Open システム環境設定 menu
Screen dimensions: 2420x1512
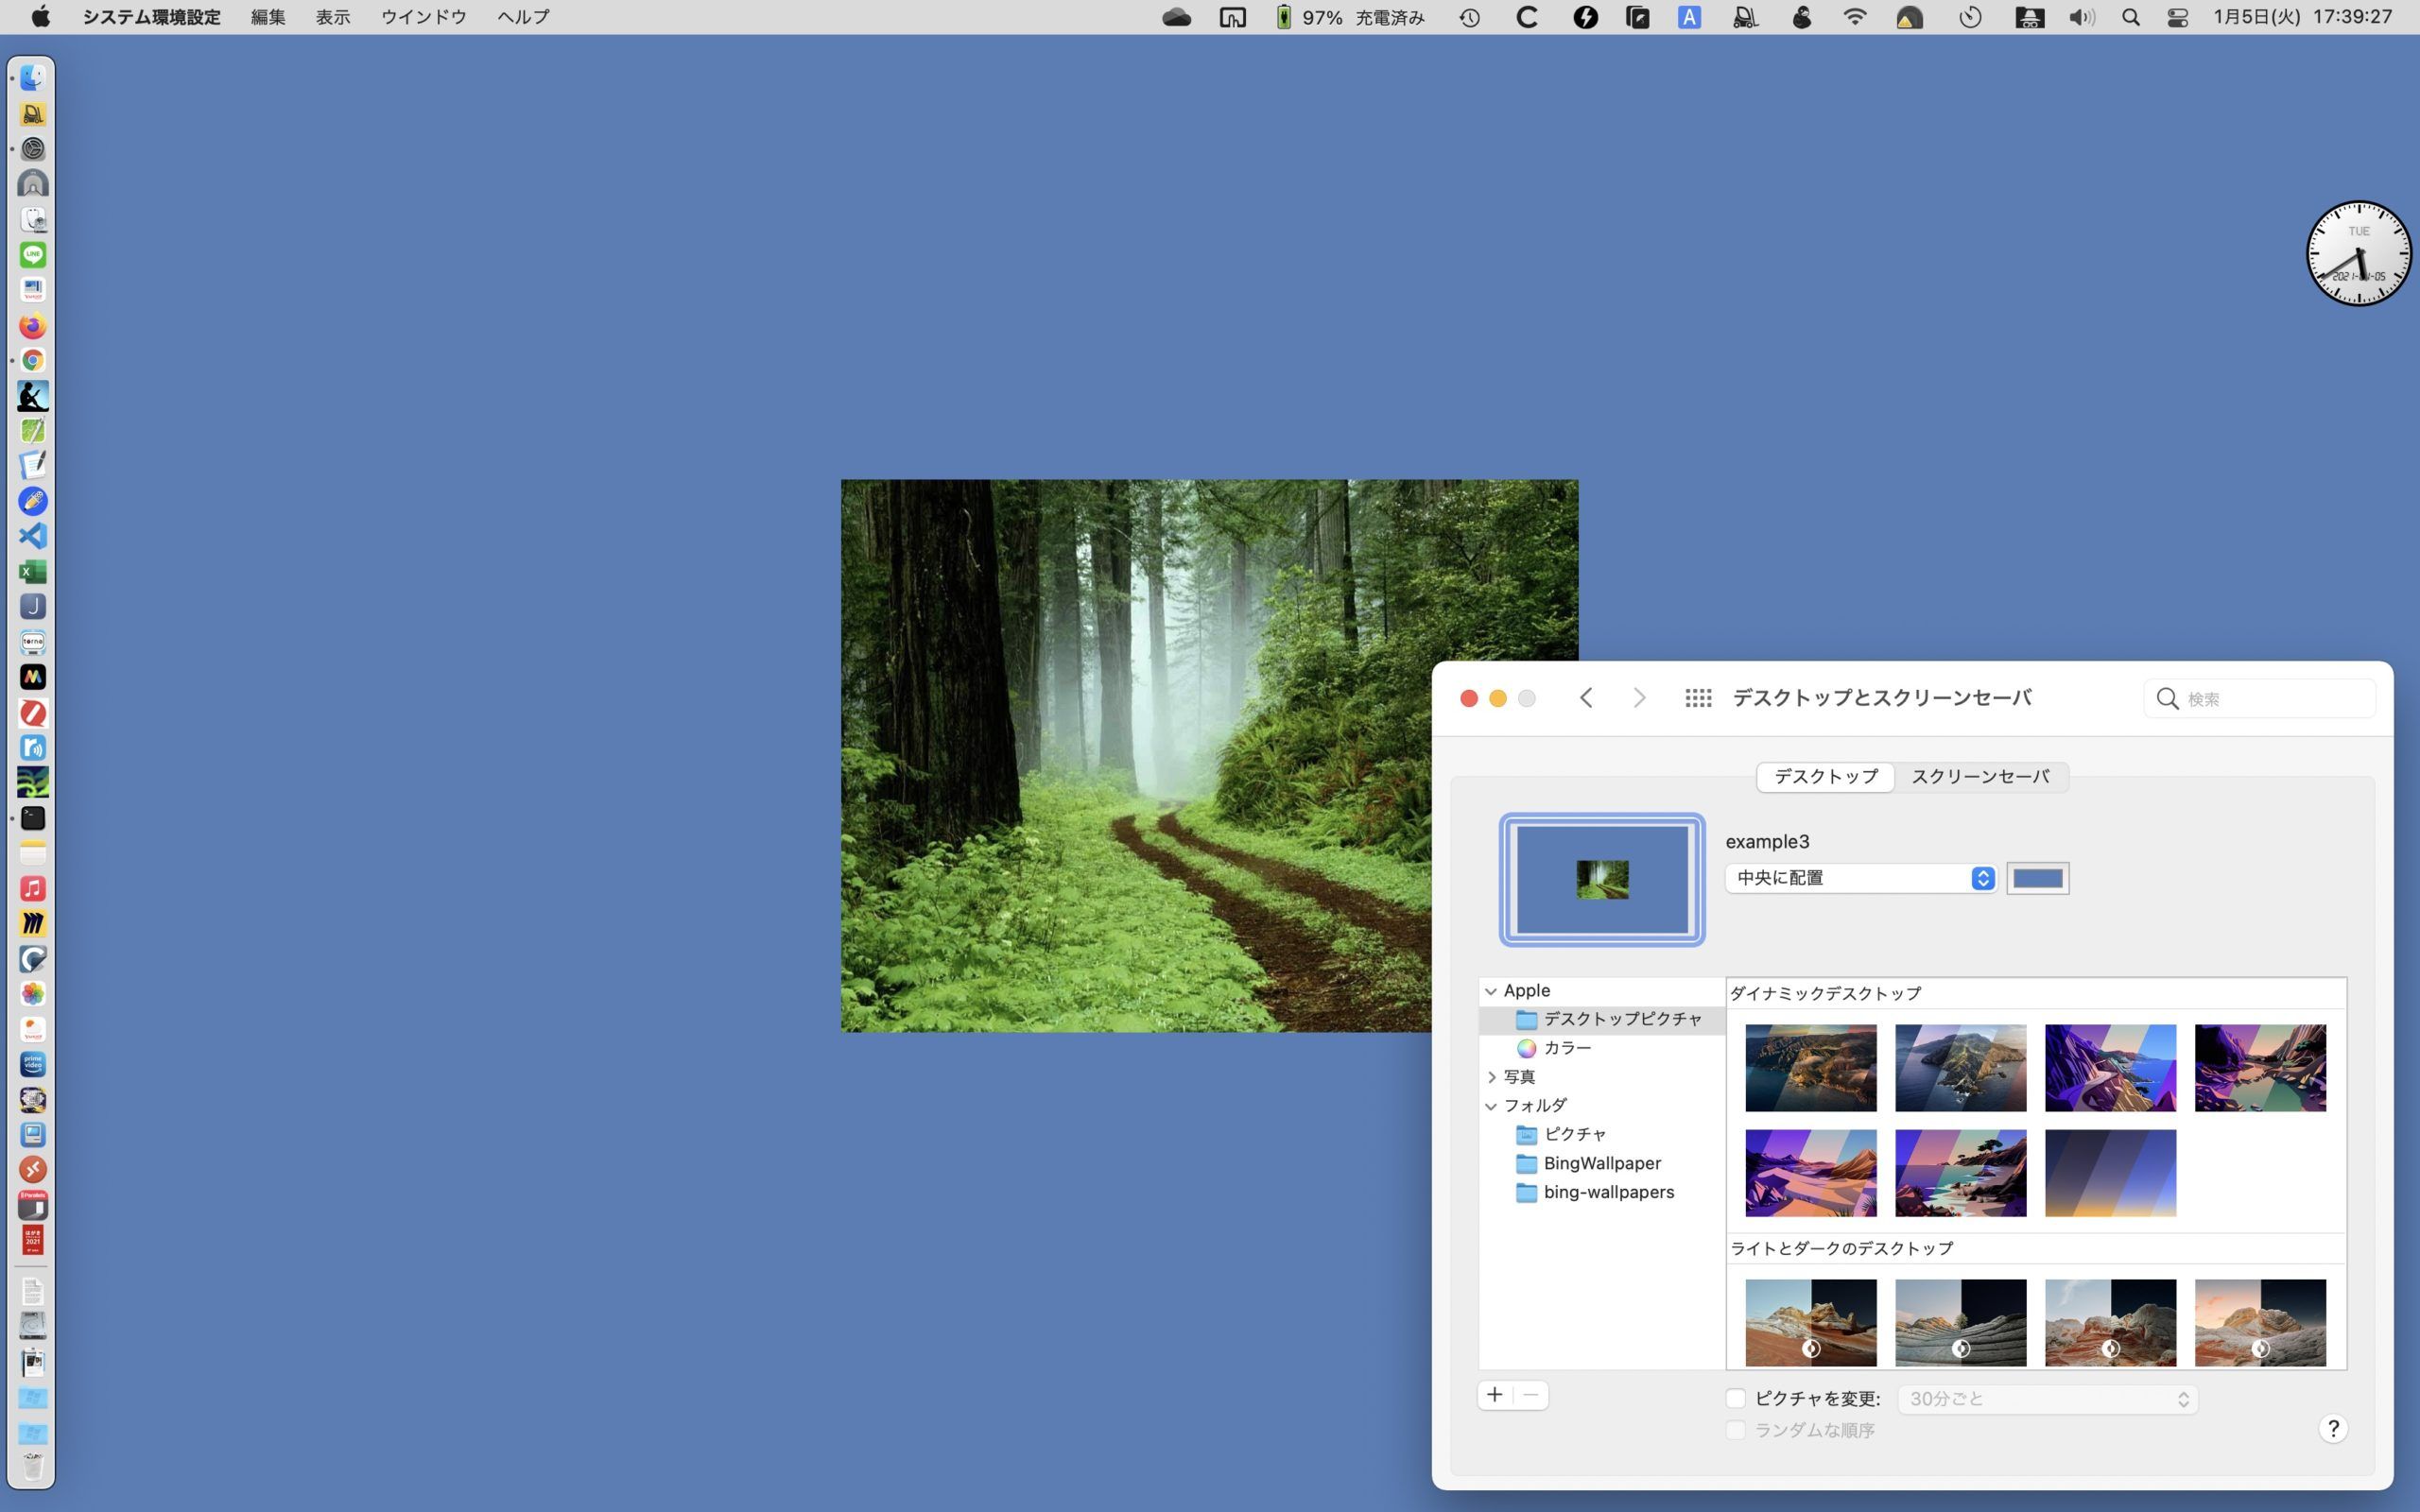tap(150, 16)
